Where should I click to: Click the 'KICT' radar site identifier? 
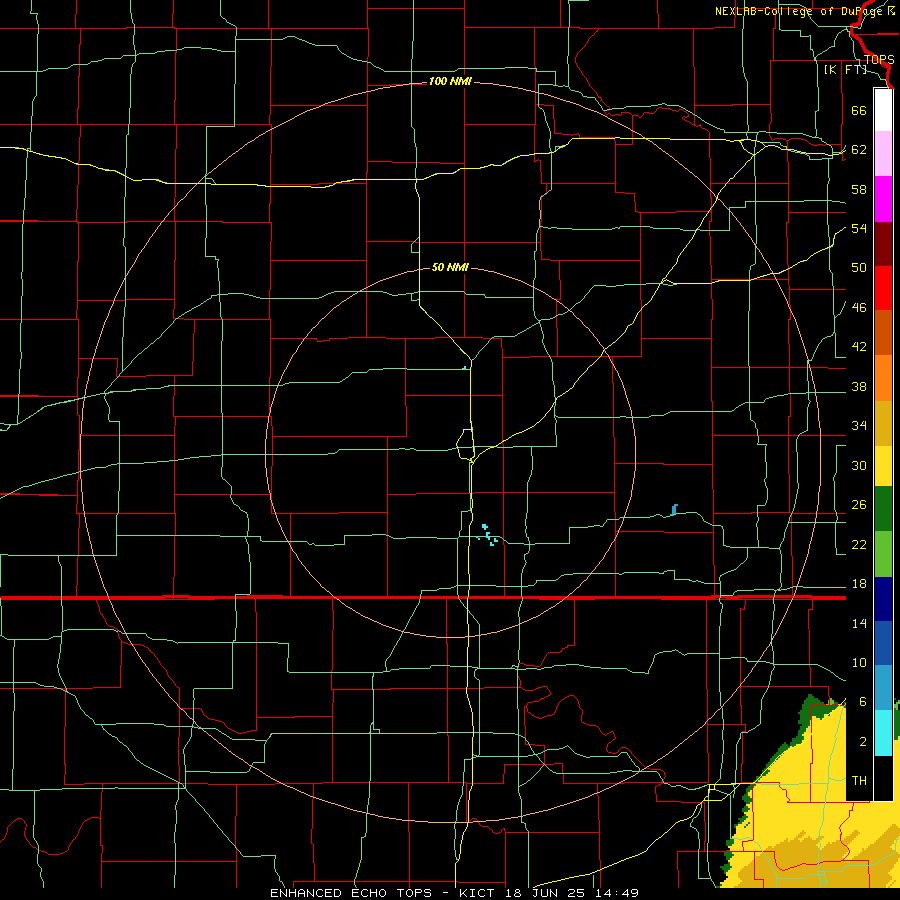pos(479,893)
